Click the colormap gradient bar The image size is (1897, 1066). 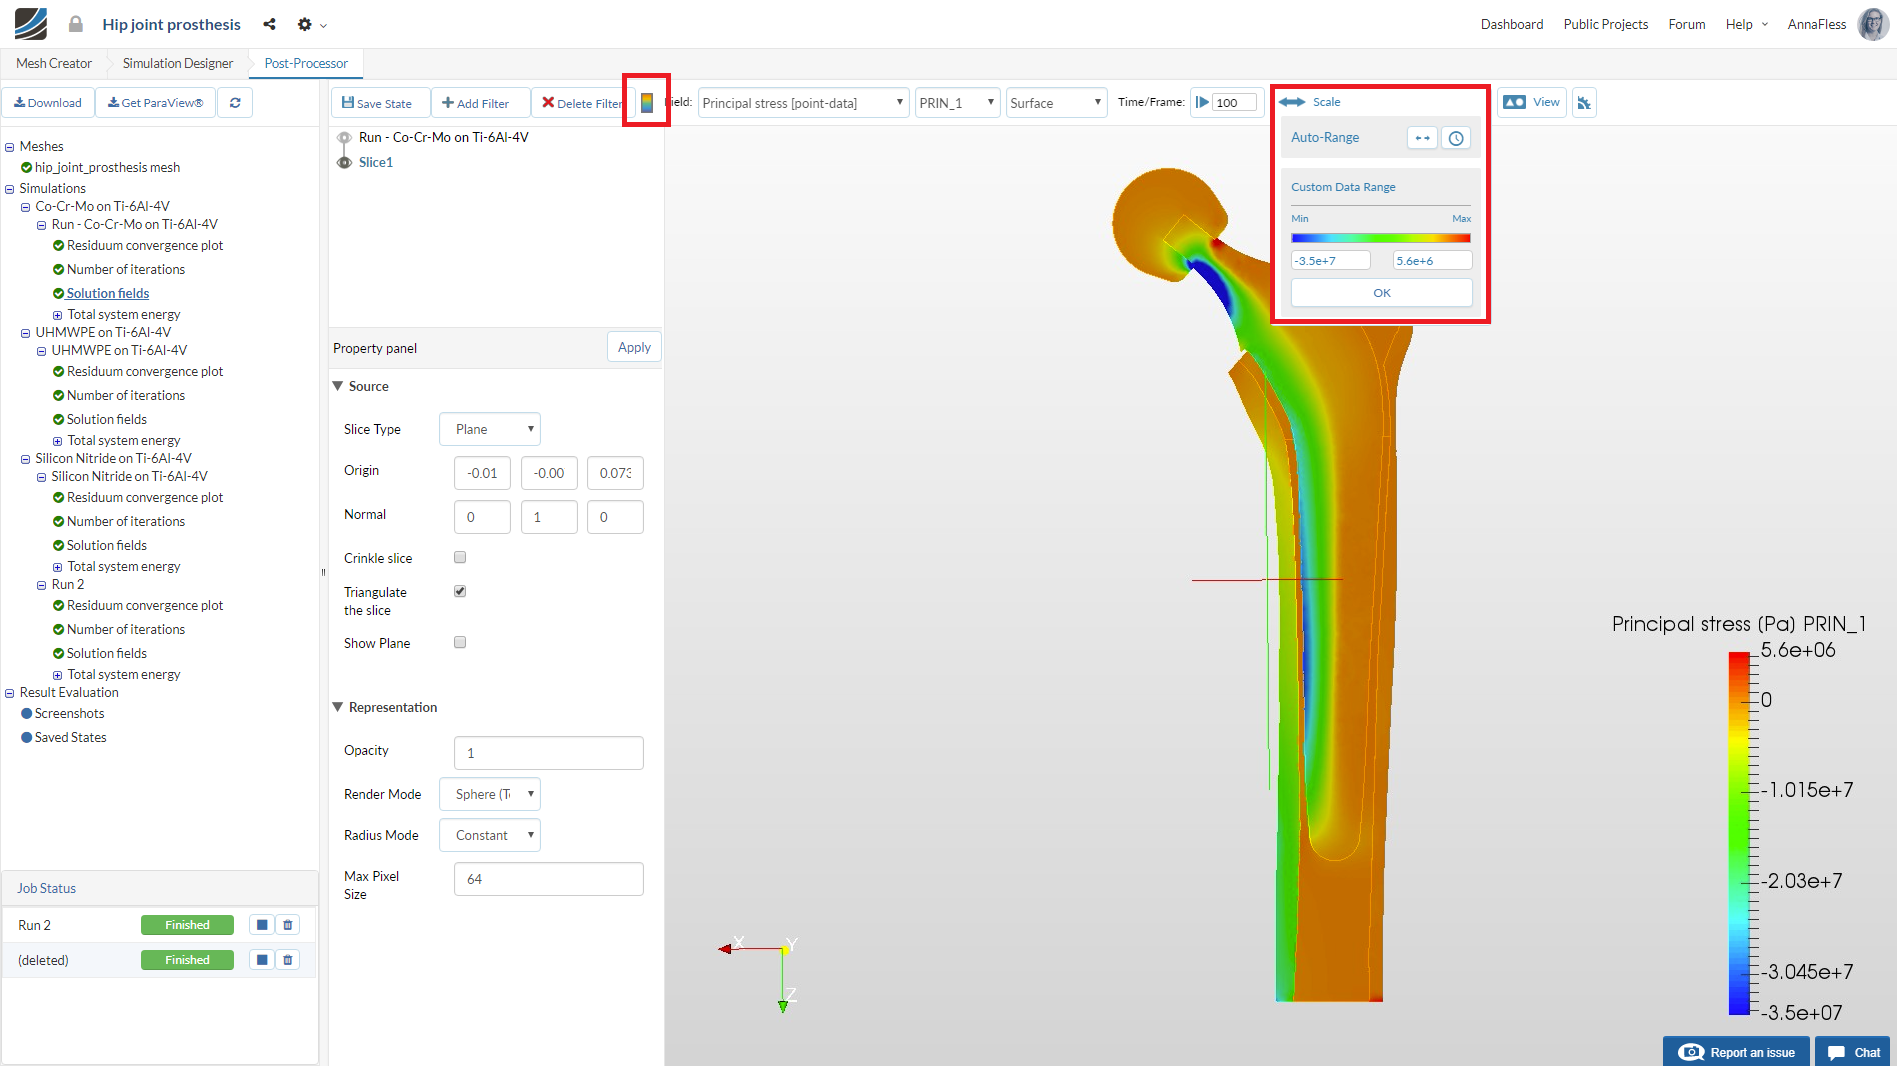[x=1380, y=237]
